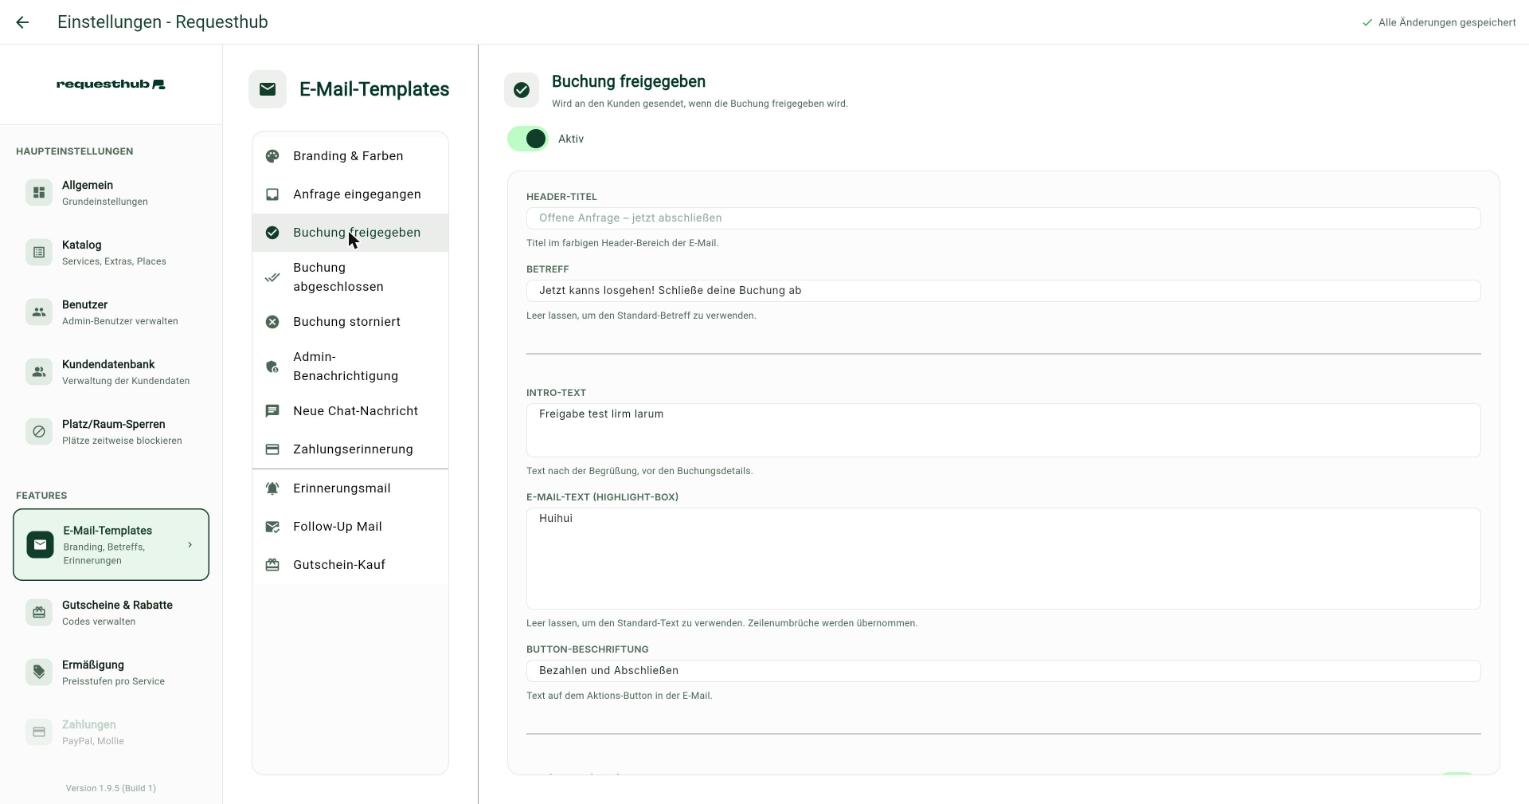Click the Ermäßigung tag icon
This screenshot has height=804, width=1529.
click(39, 672)
